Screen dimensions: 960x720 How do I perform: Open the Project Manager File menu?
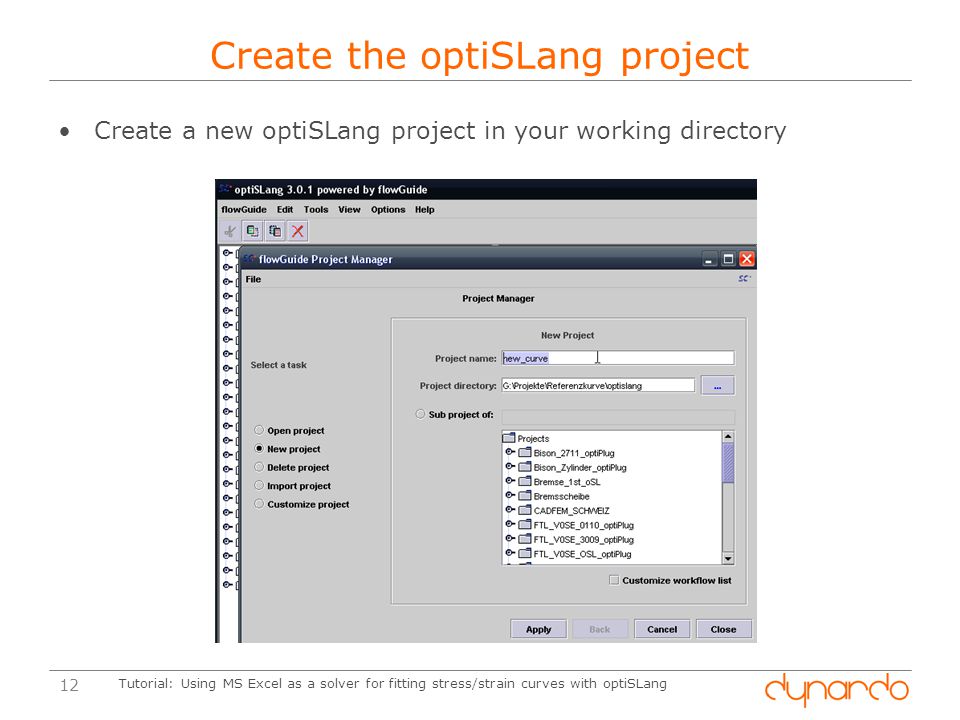coord(253,279)
